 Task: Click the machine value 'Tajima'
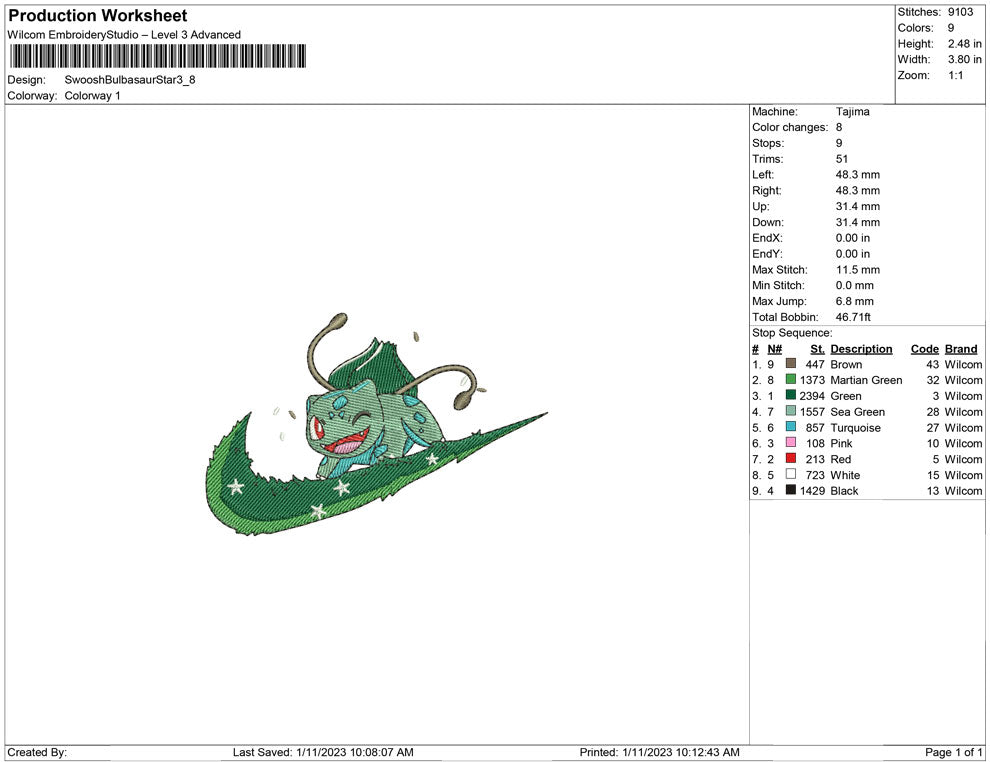point(852,112)
